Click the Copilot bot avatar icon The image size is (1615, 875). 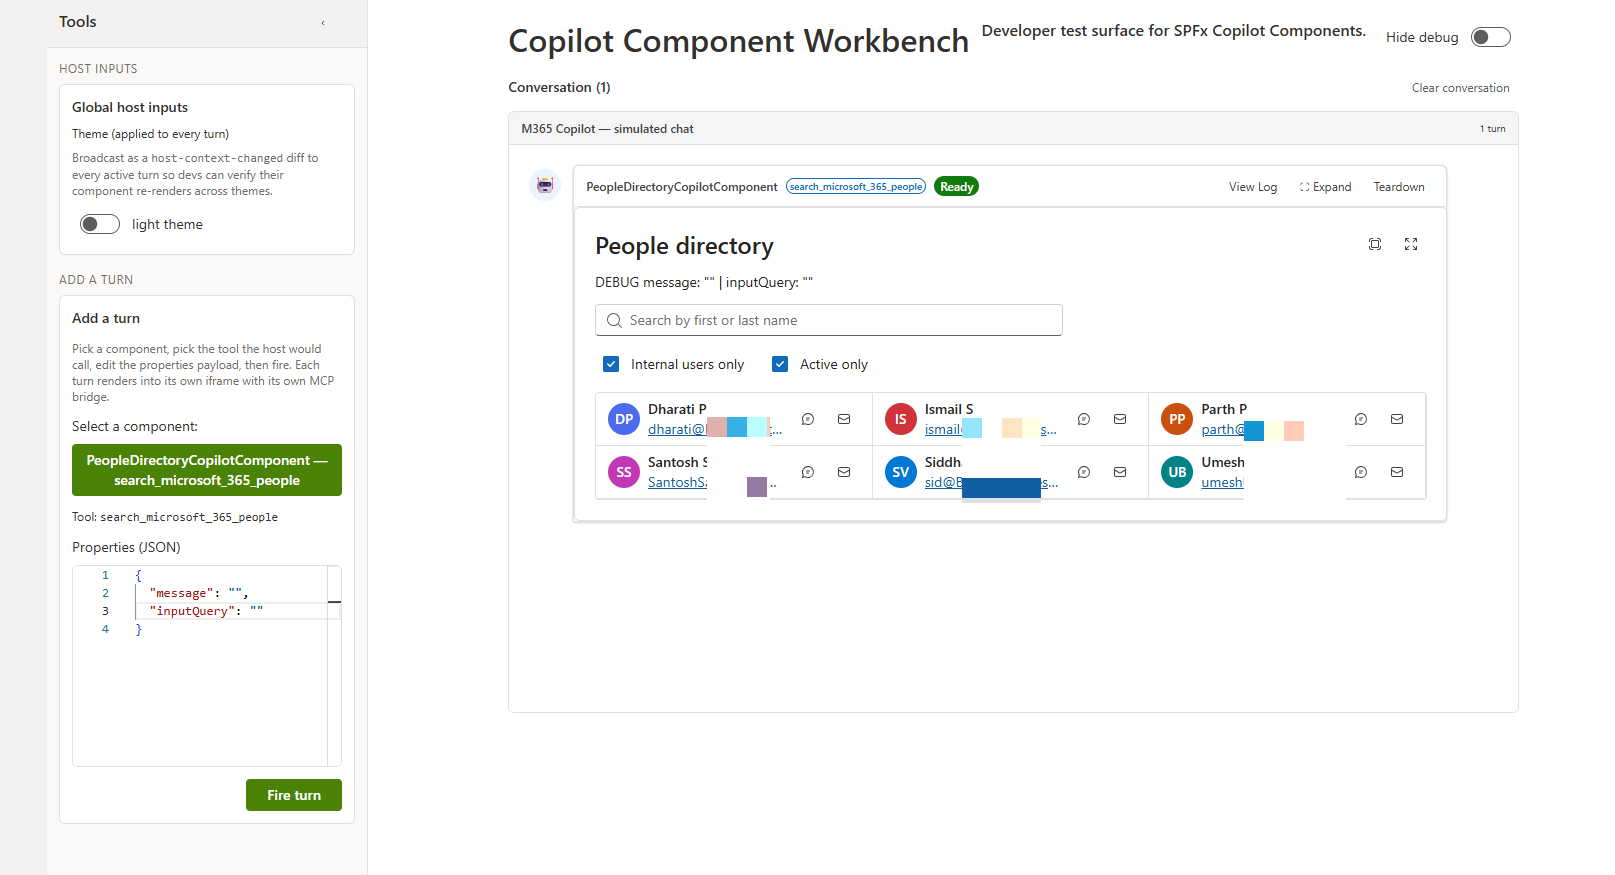pos(545,185)
